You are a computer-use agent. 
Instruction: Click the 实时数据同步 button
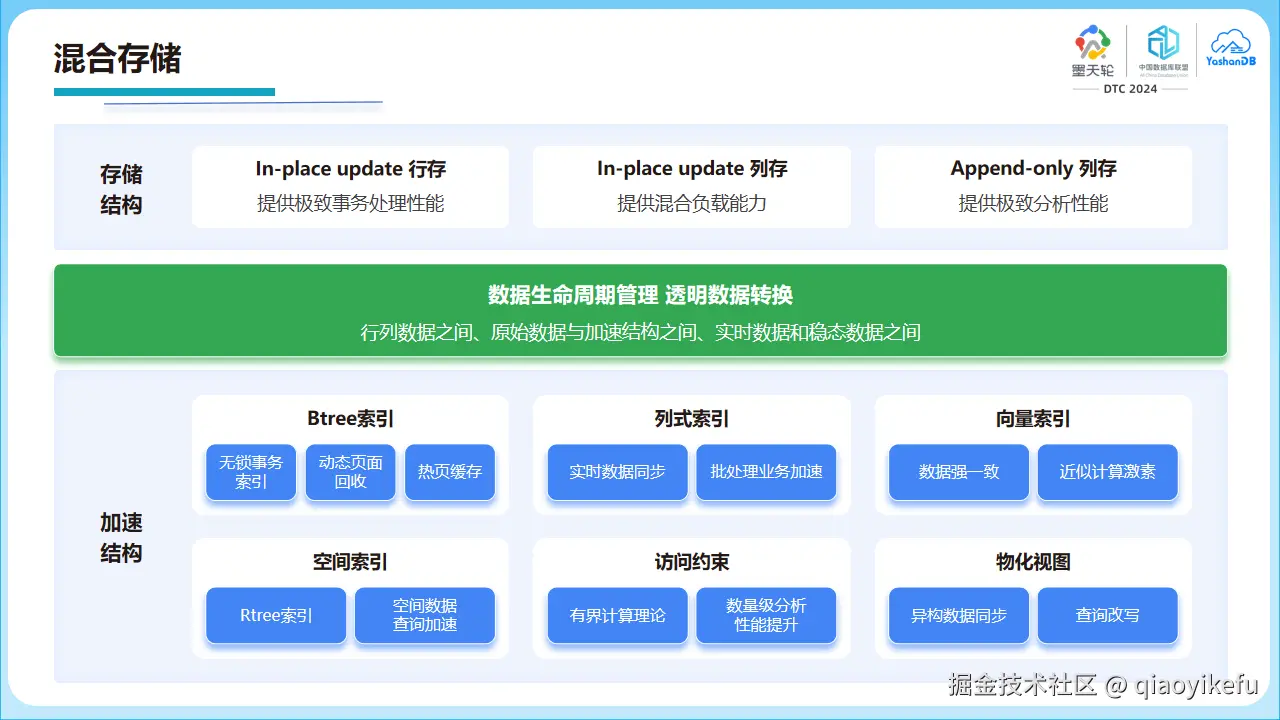coord(616,471)
